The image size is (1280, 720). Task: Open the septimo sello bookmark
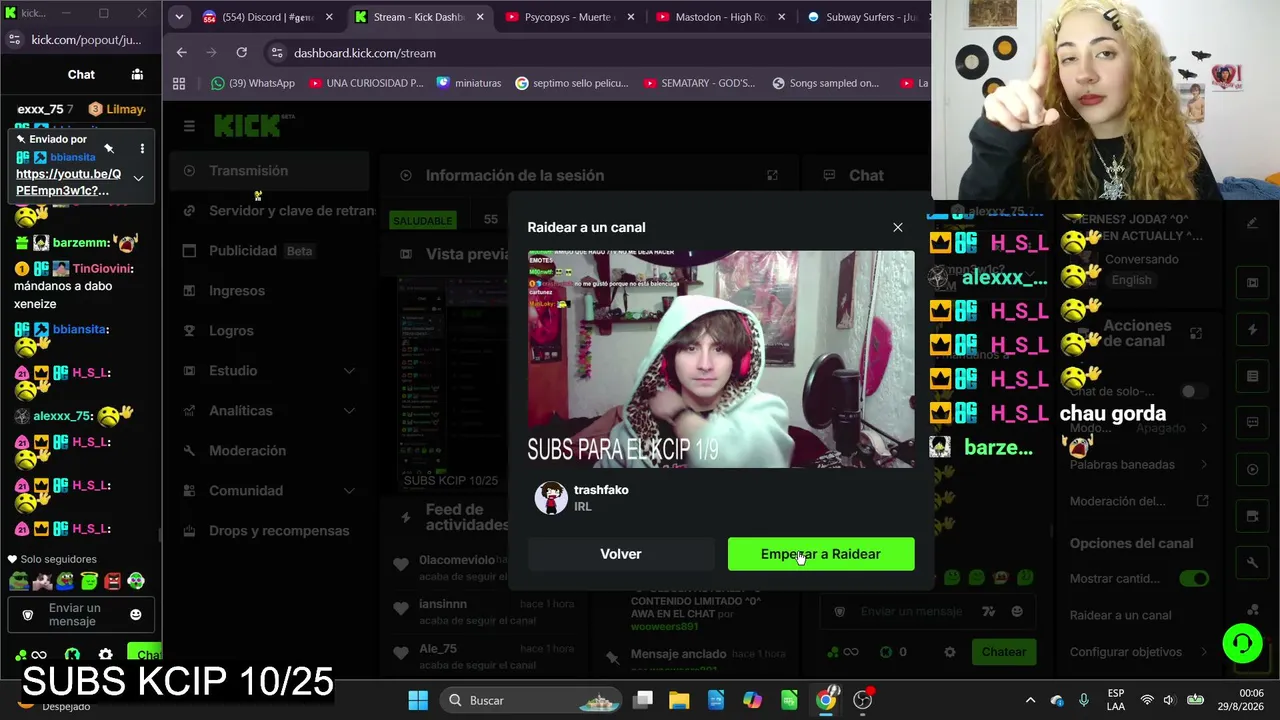[572, 83]
